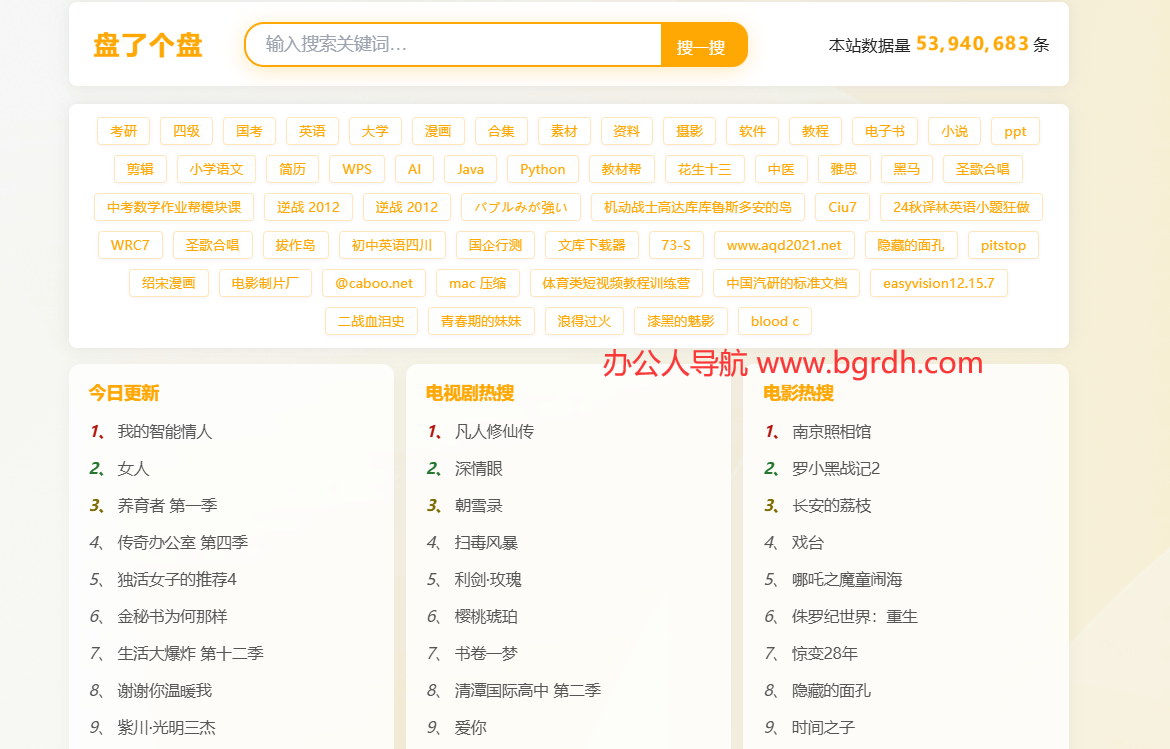Open the 资料 tag
Image resolution: width=1170 pixels, height=749 pixels.
click(627, 131)
